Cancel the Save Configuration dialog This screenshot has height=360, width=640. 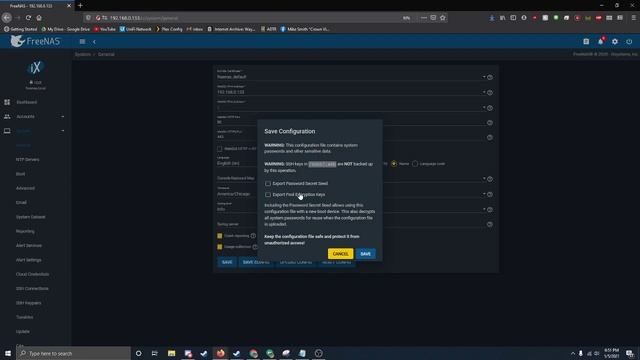pyautogui.click(x=340, y=254)
